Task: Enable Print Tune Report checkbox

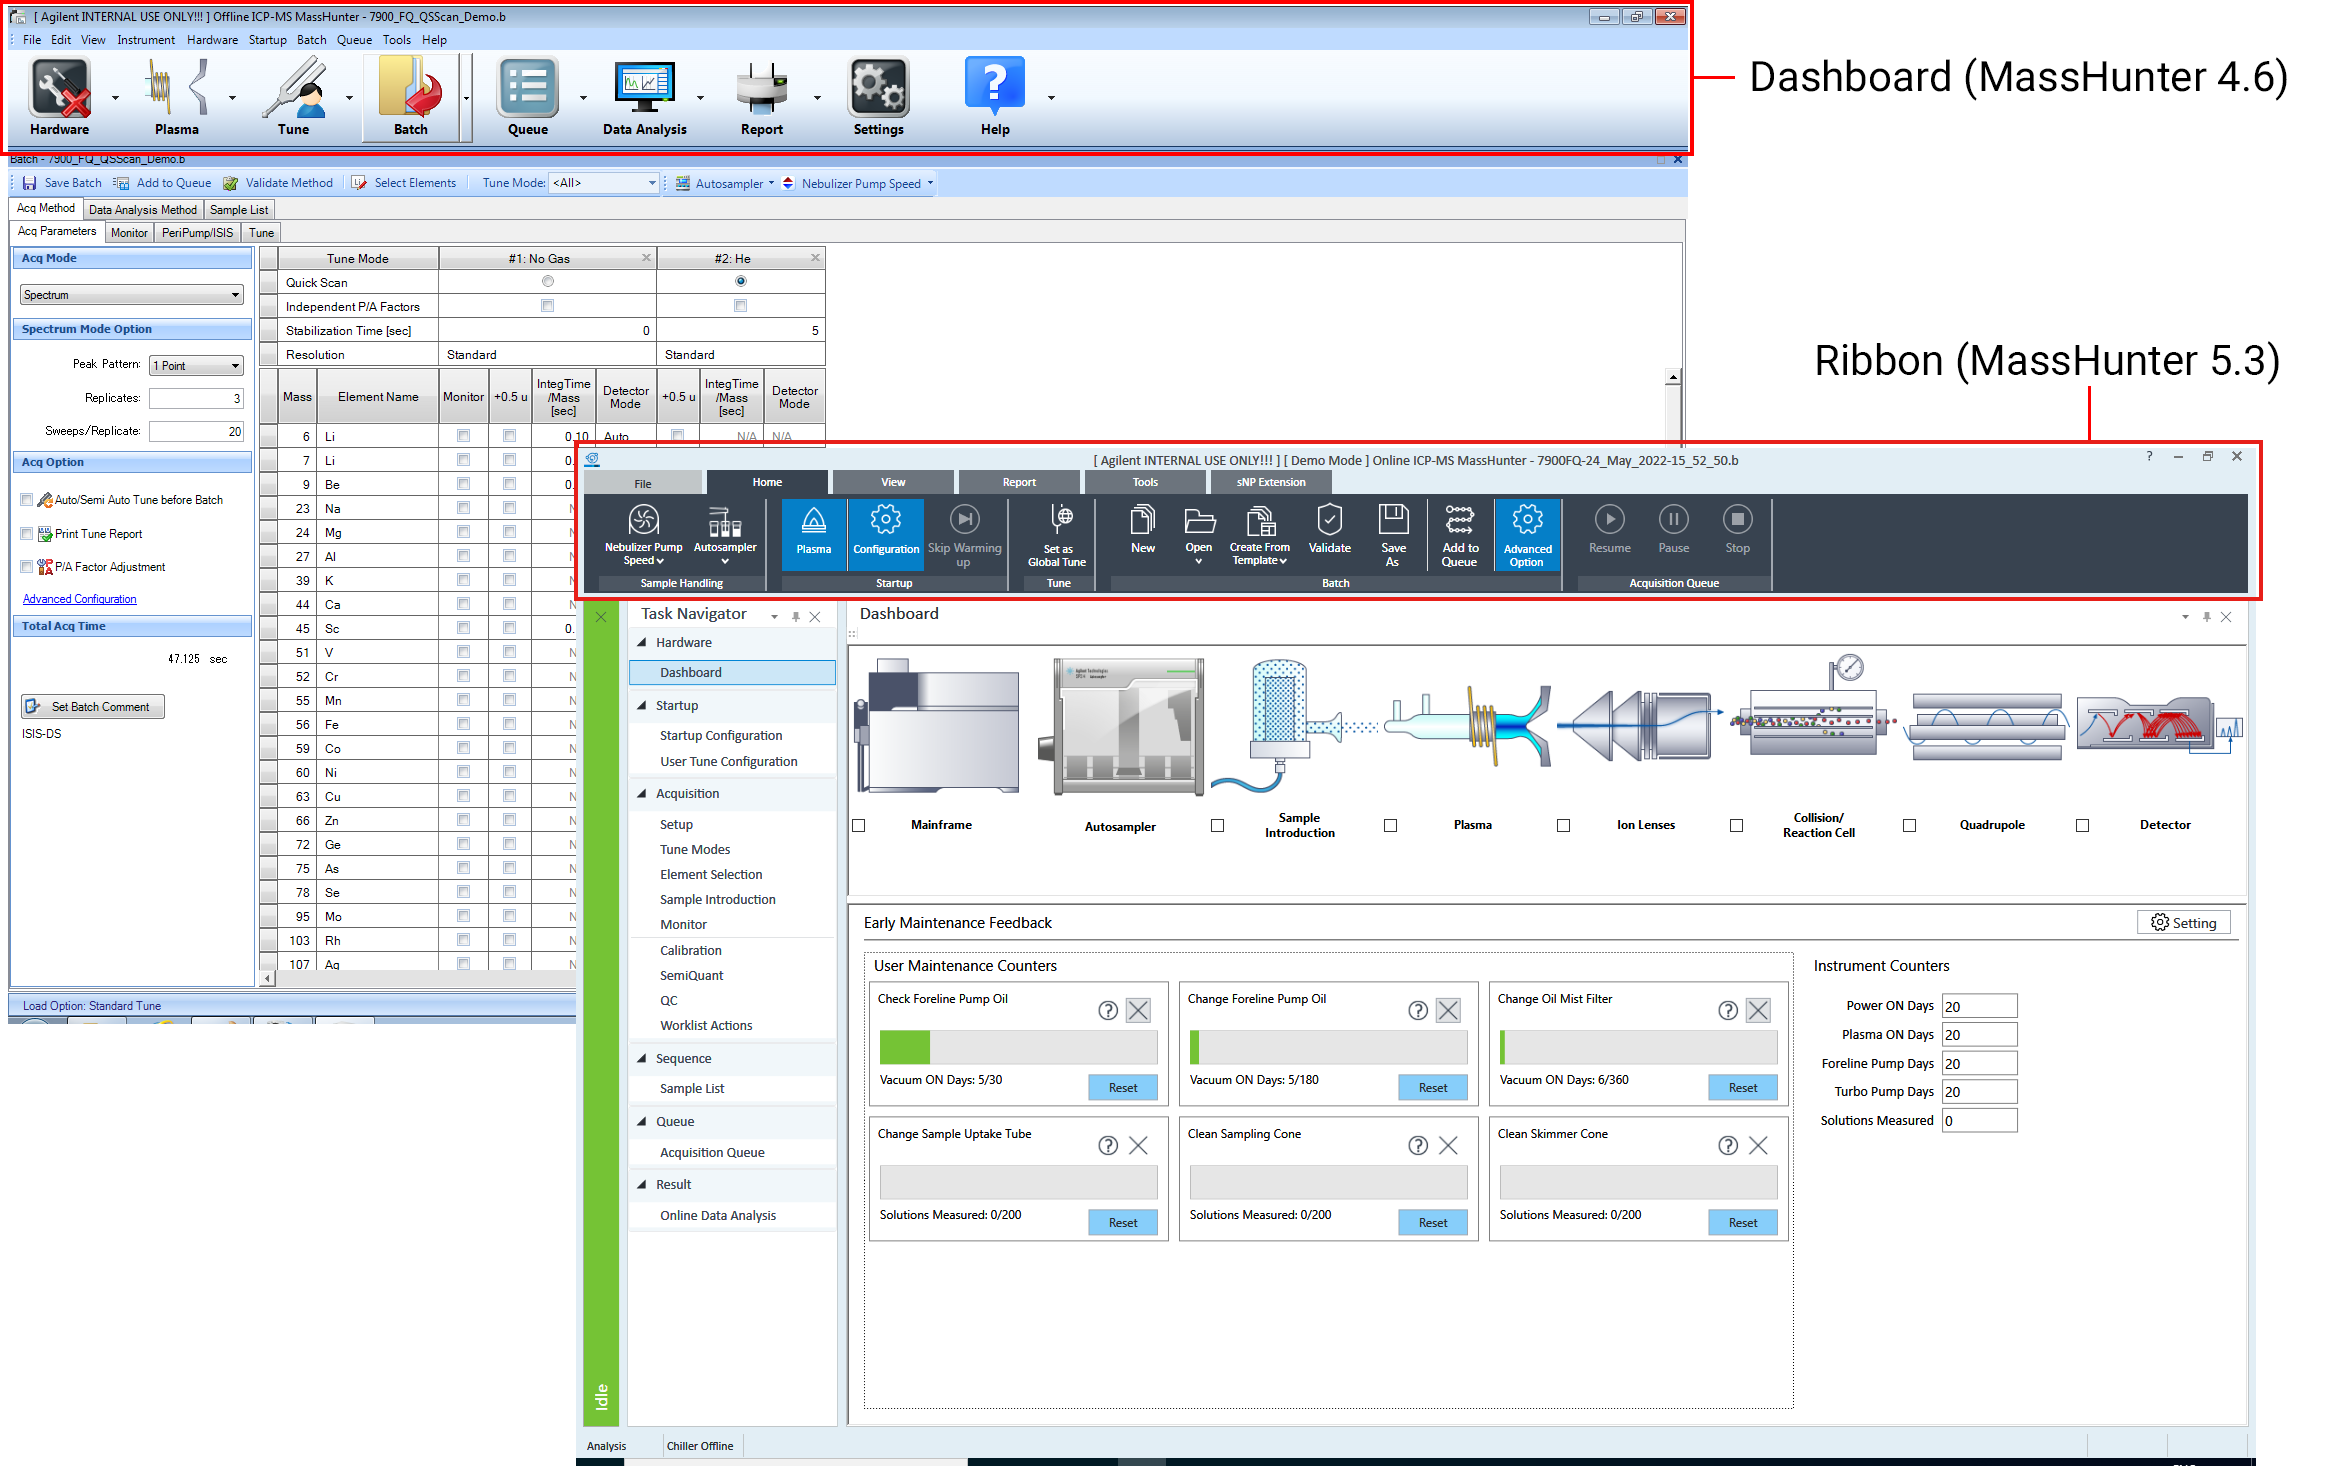Action: click(x=27, y=534)
